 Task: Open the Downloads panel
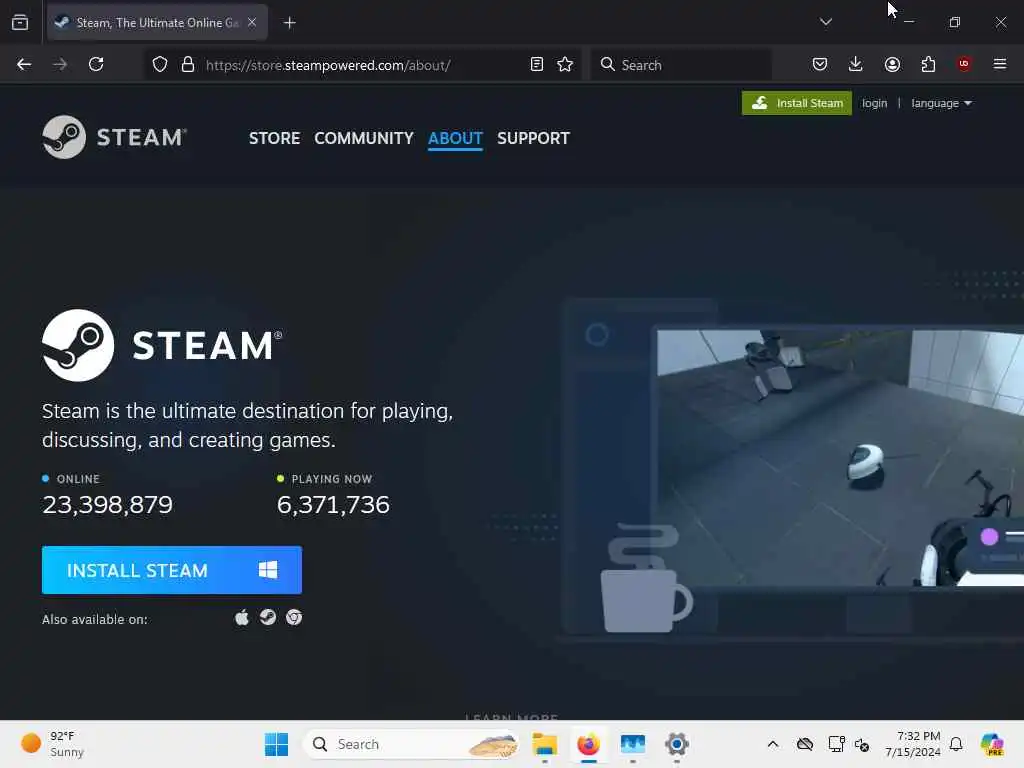point(856,64)
